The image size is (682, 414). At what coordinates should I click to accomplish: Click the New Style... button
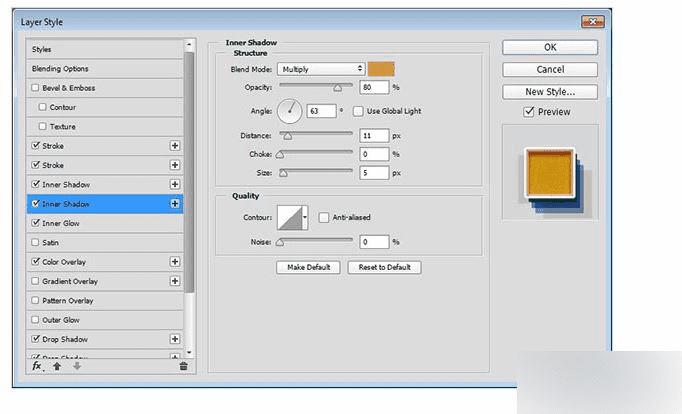[x=550, y=92]
